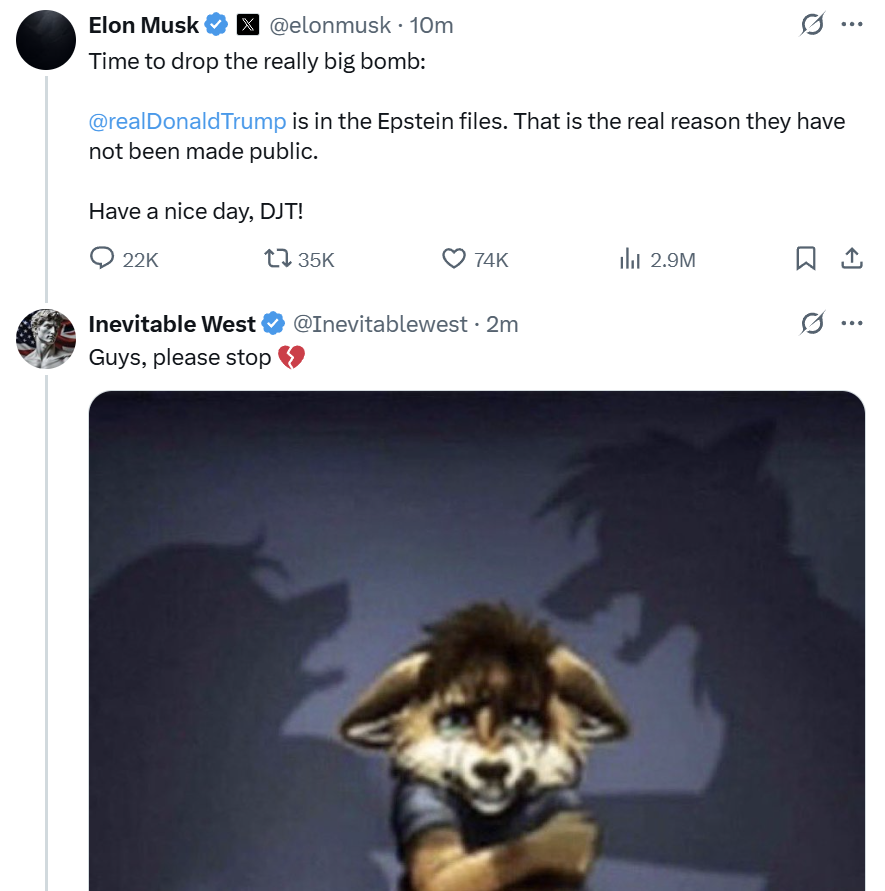Like the tweet with 74K likes

[454, 259]
